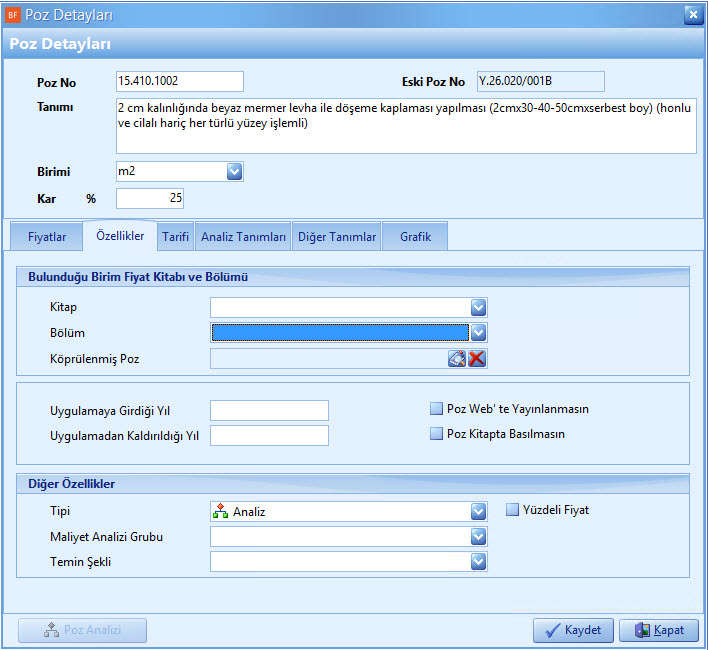
Task: Close the Poz Detayları window
Action: point(691,14)
